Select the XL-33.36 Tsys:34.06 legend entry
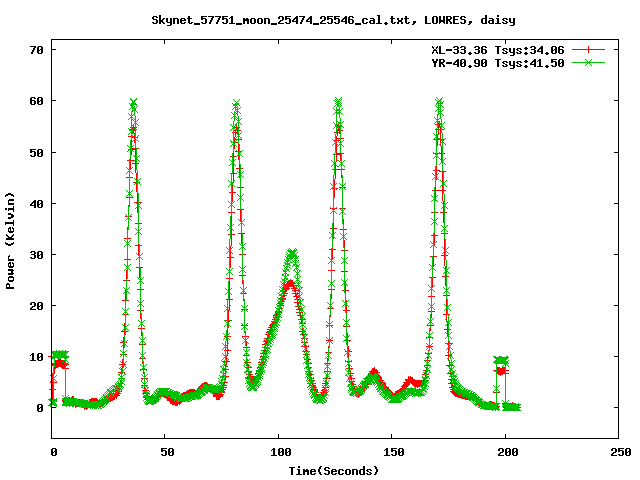 click(498, 49)
